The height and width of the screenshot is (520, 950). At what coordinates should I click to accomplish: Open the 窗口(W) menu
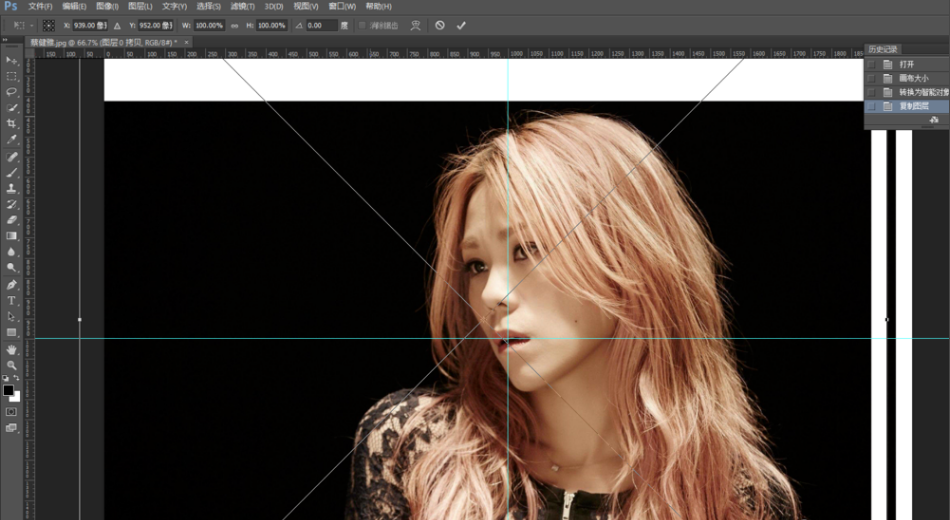[342, 6]
